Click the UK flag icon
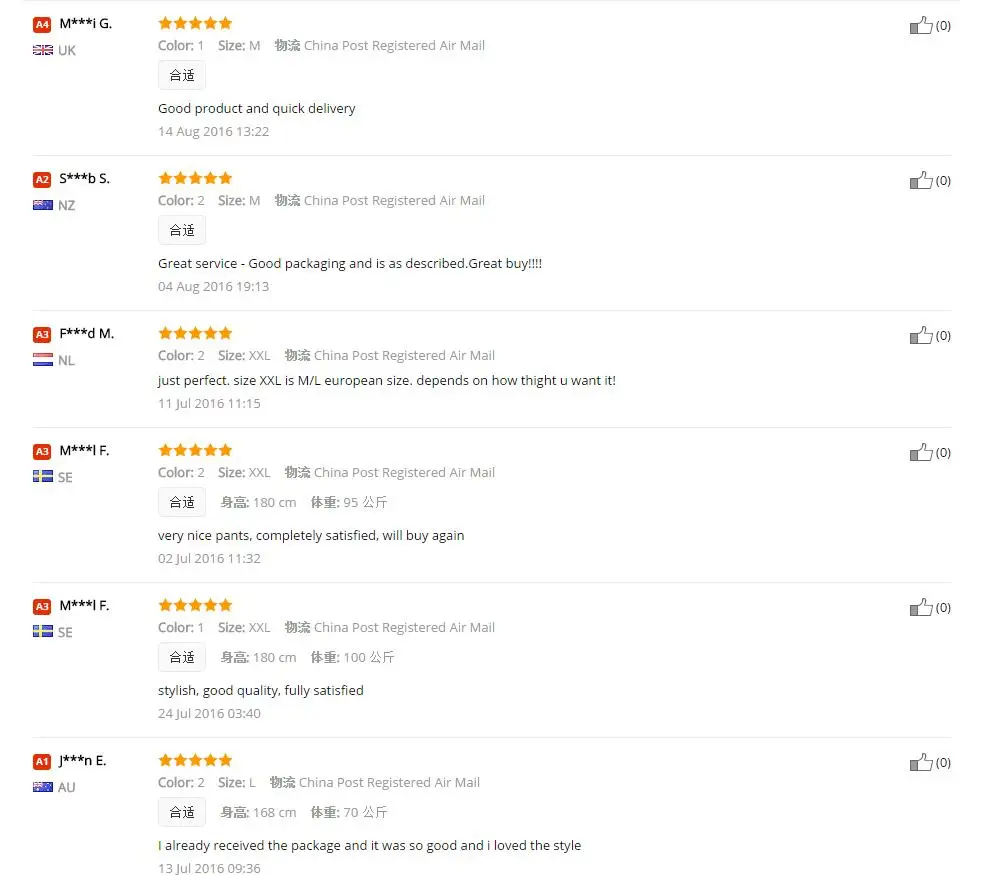Image resolution: width=986 pixels, height=875 pixels. [43, 50]
